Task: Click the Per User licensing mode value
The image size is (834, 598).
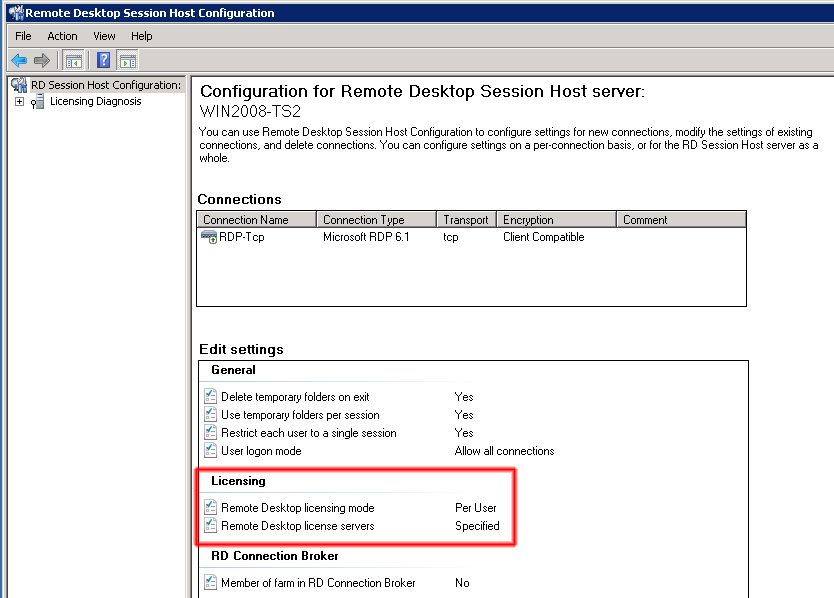Action: (476, 508)
